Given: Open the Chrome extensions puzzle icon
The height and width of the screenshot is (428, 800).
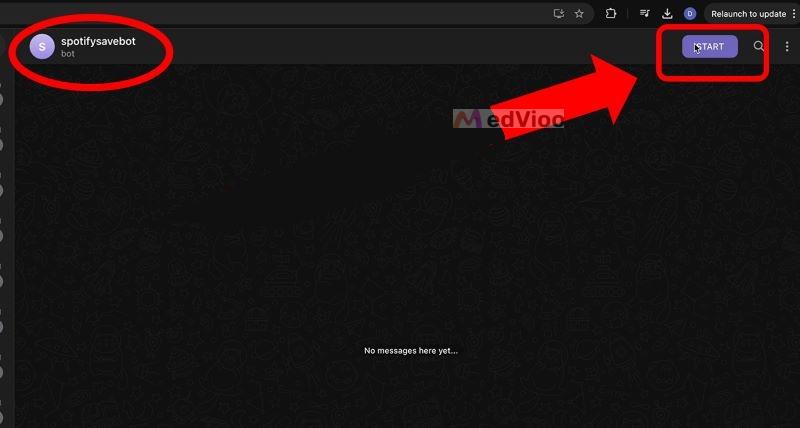Looking at the screenshot, I should [611, 14].
